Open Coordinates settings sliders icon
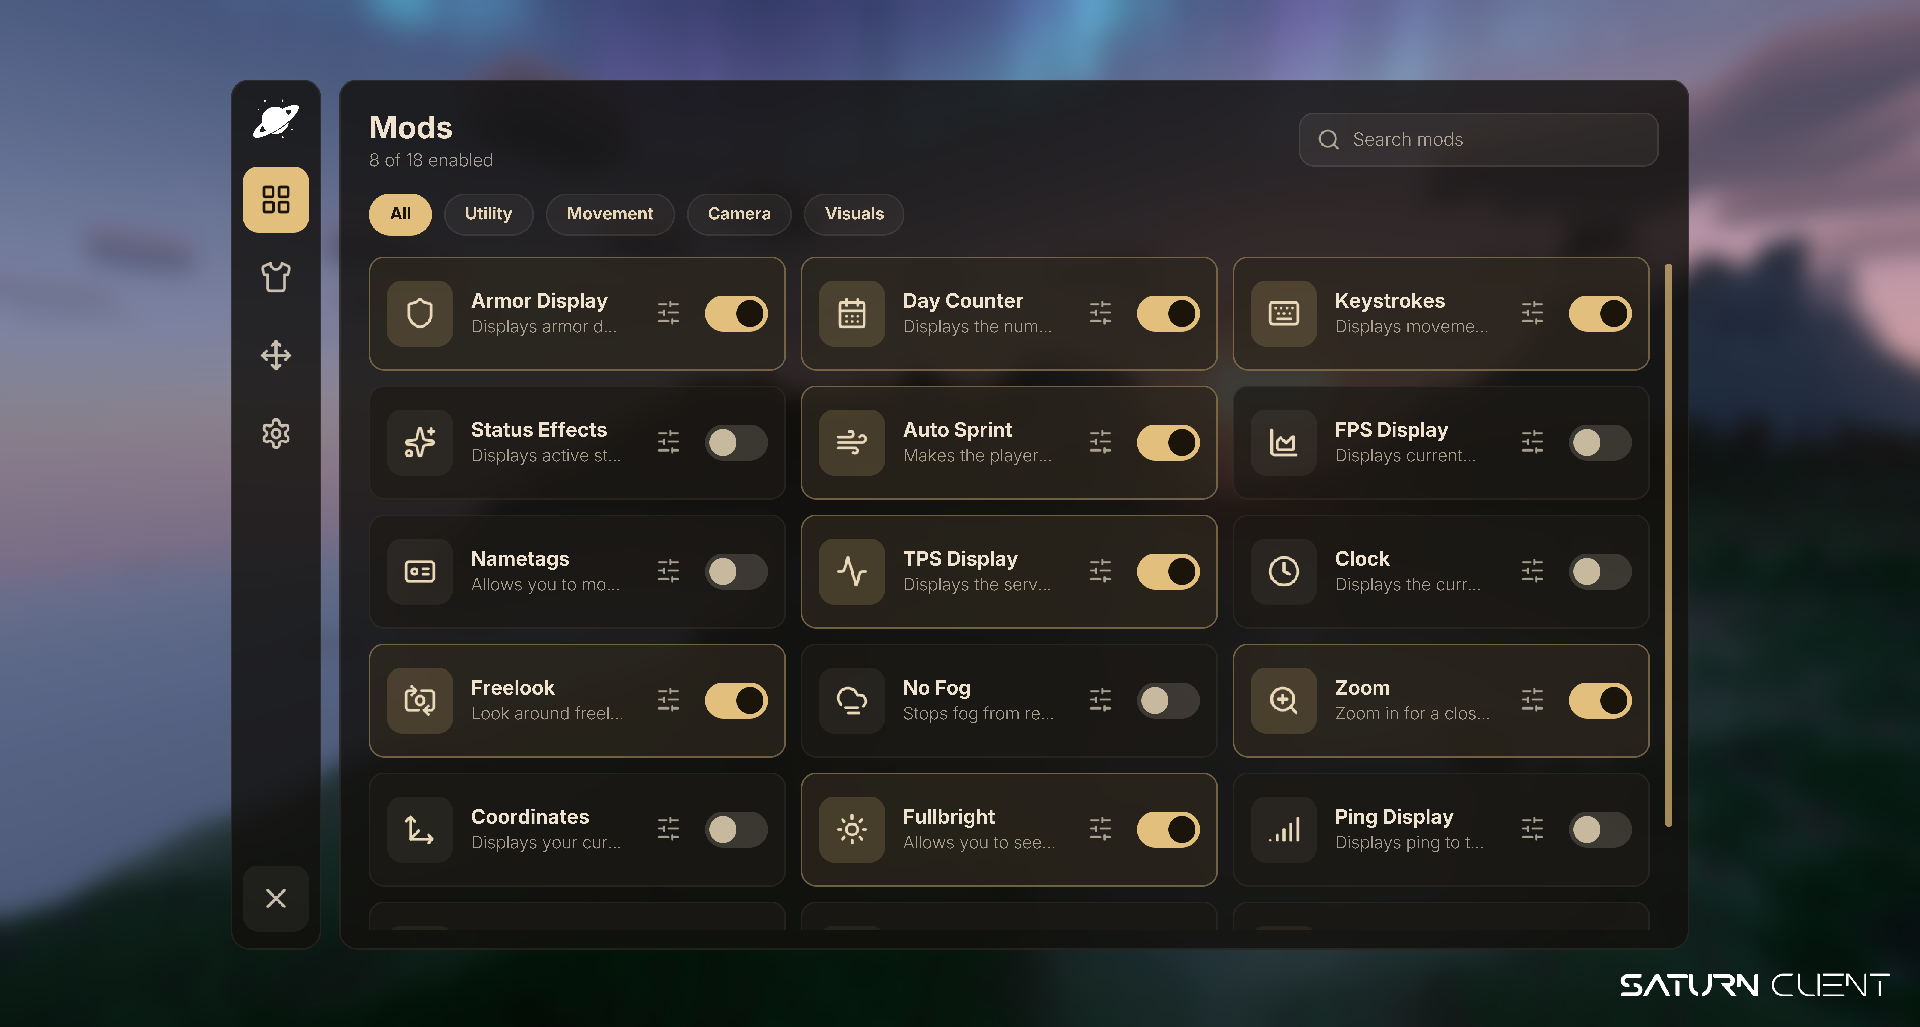Viewport: 1920px width, 1027px height. pos(668,829)
